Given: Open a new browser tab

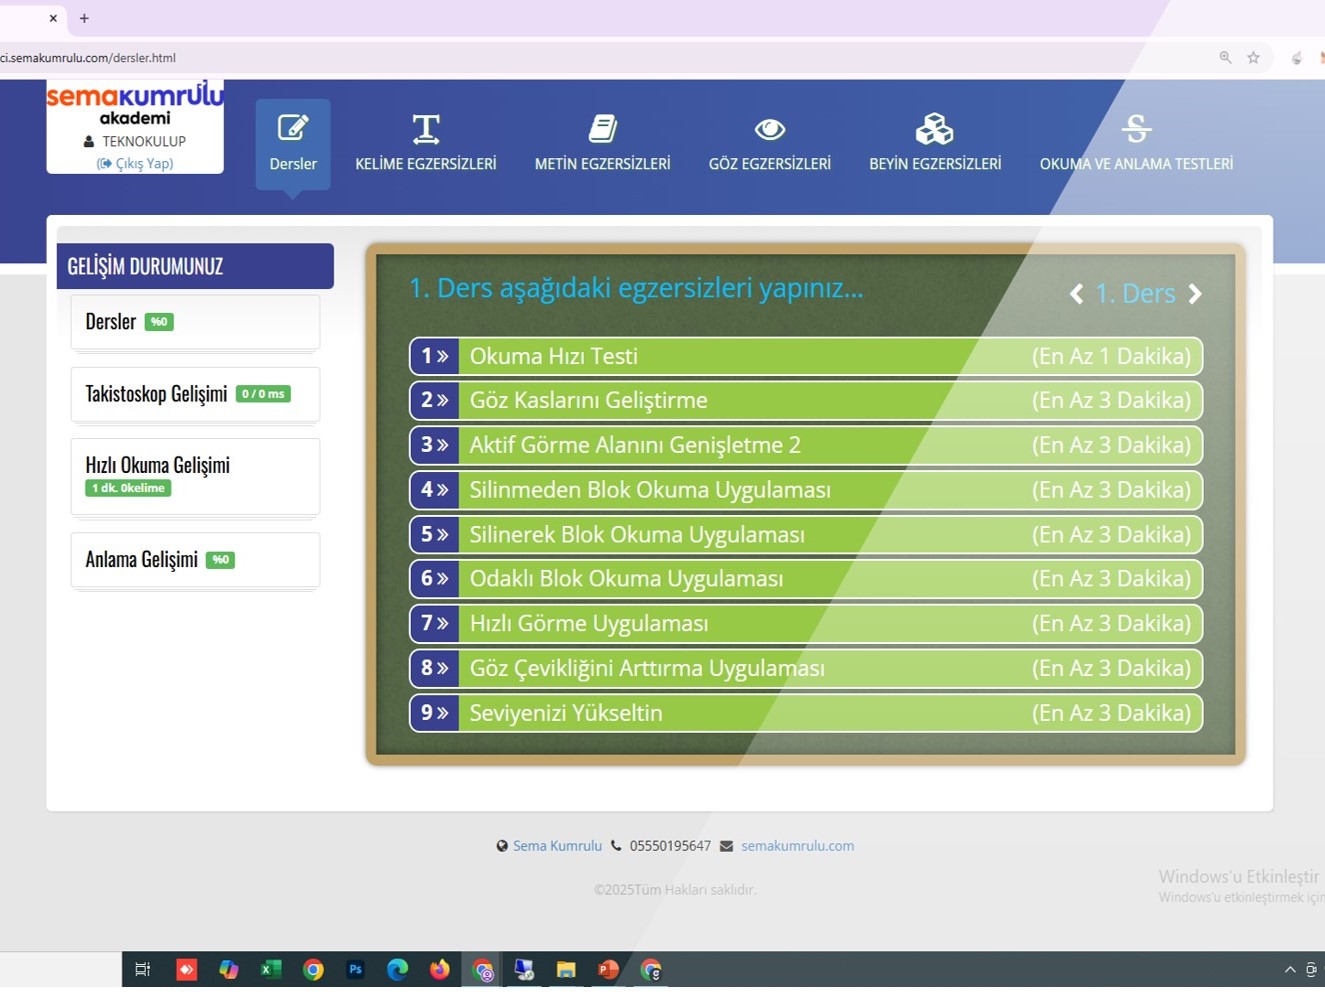Looking at the screenshot, I should (84, 18).
